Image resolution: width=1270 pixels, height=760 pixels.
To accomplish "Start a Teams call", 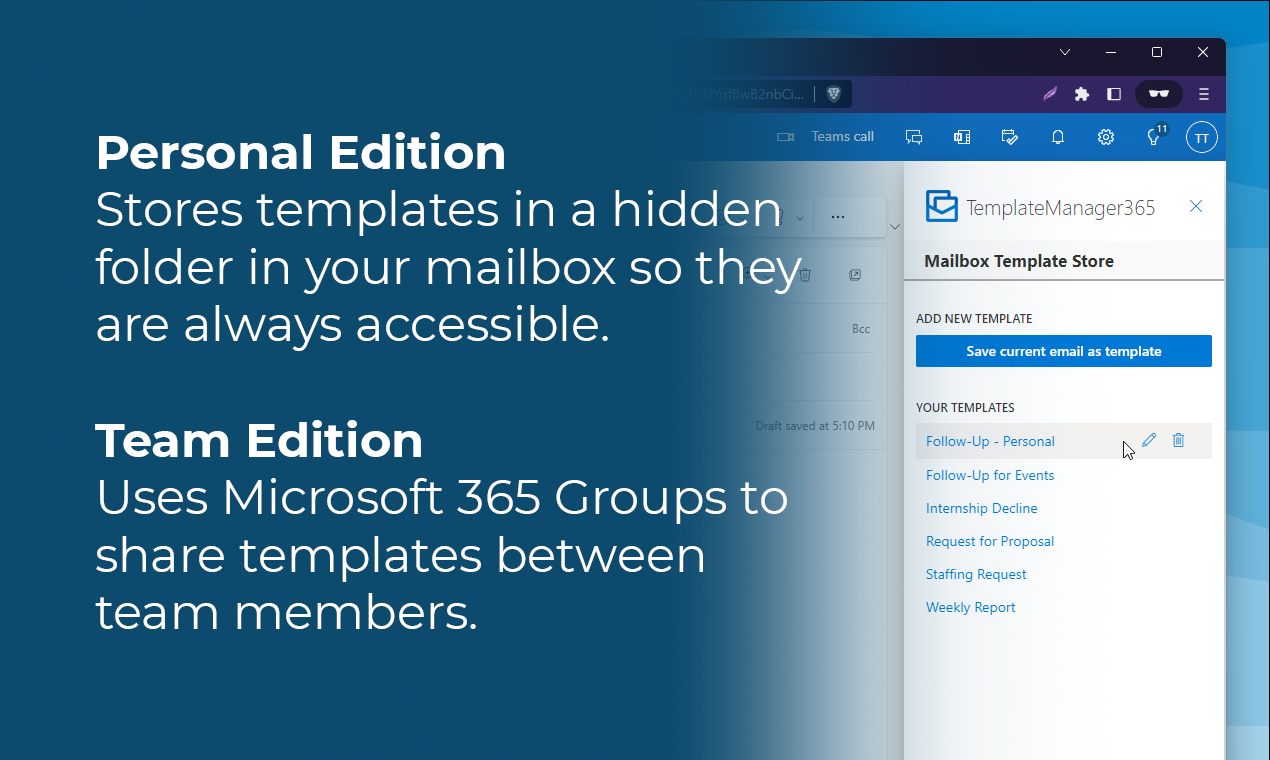I will 825,137.
